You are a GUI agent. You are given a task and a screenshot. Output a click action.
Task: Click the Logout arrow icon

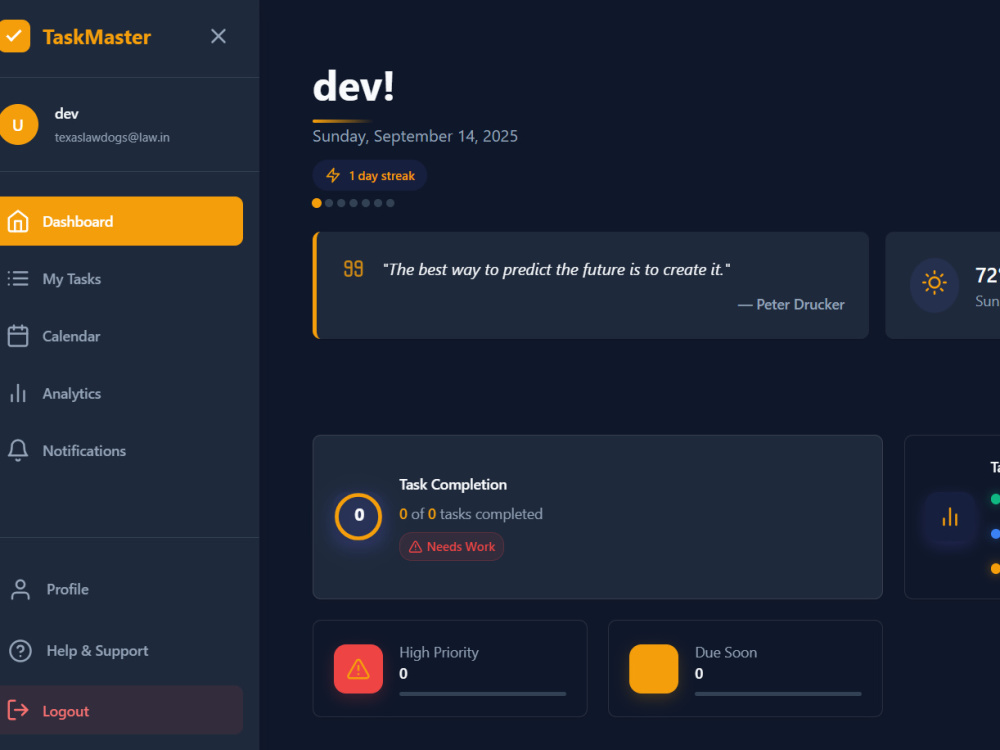tap(18, 710)
